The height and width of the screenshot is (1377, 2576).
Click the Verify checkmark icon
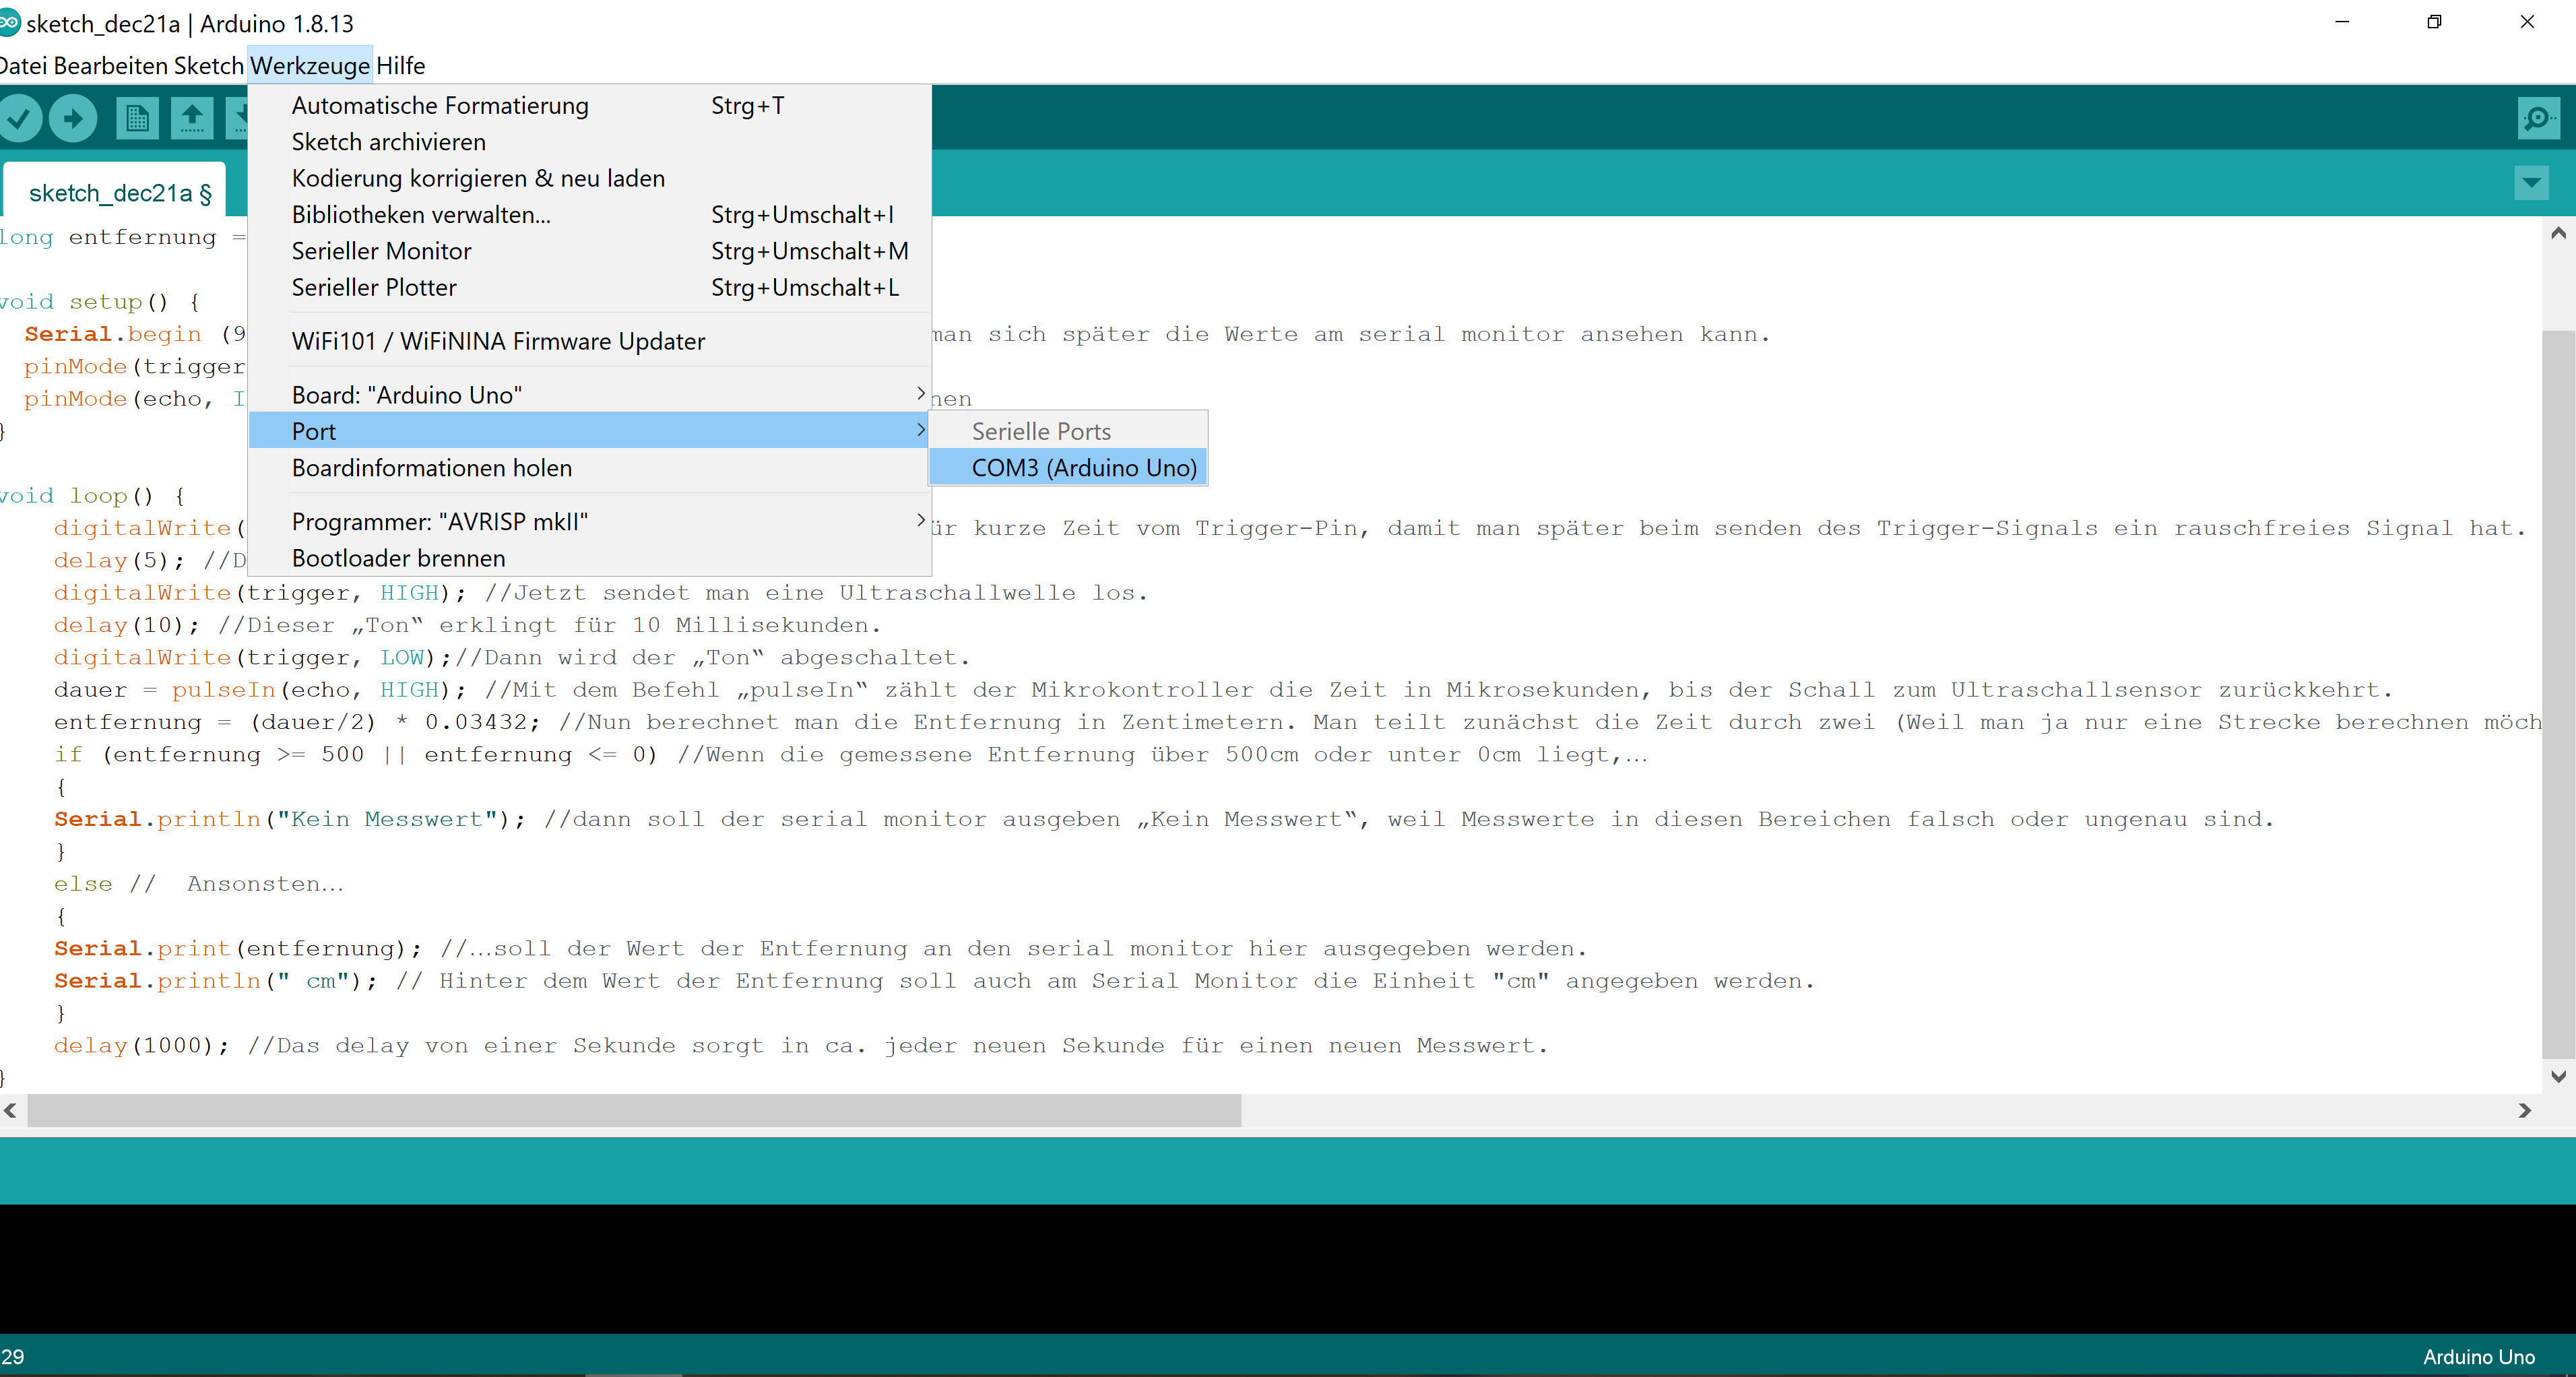20,118
